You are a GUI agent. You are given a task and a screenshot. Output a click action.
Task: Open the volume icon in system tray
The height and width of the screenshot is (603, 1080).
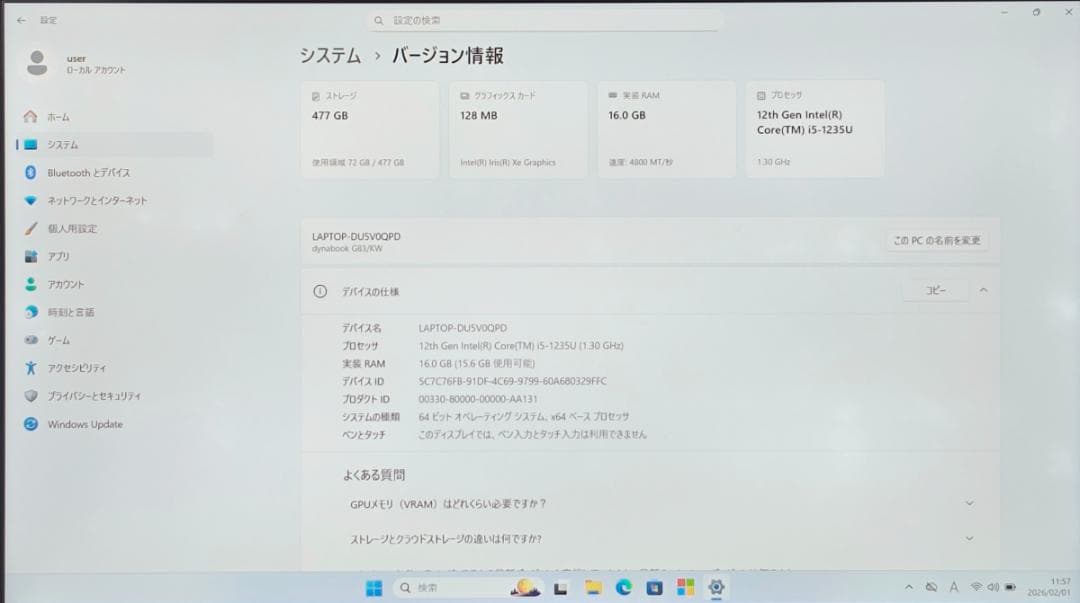(991, 588)
